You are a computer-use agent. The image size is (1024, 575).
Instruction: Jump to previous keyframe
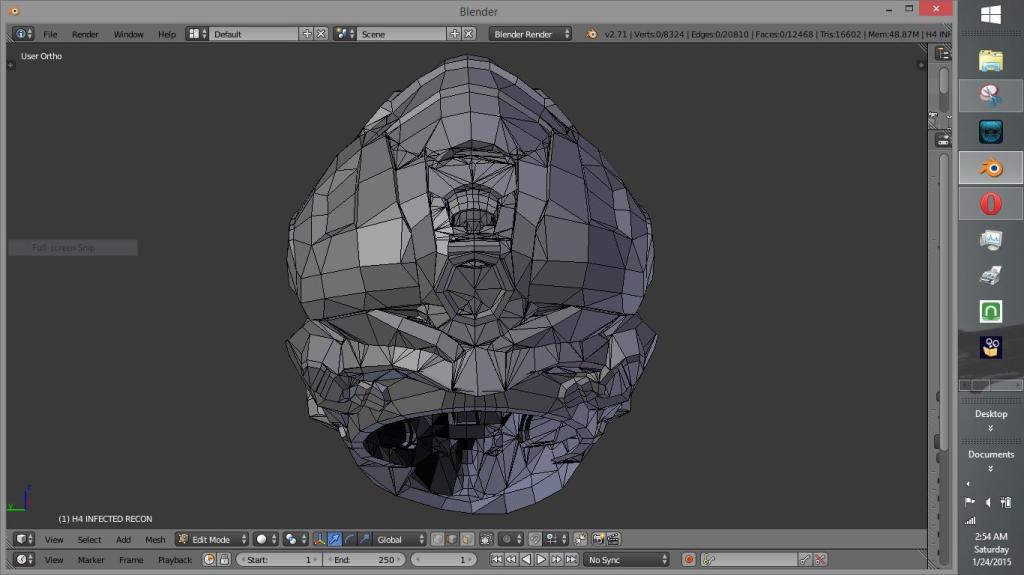click(x=511, y=559)
